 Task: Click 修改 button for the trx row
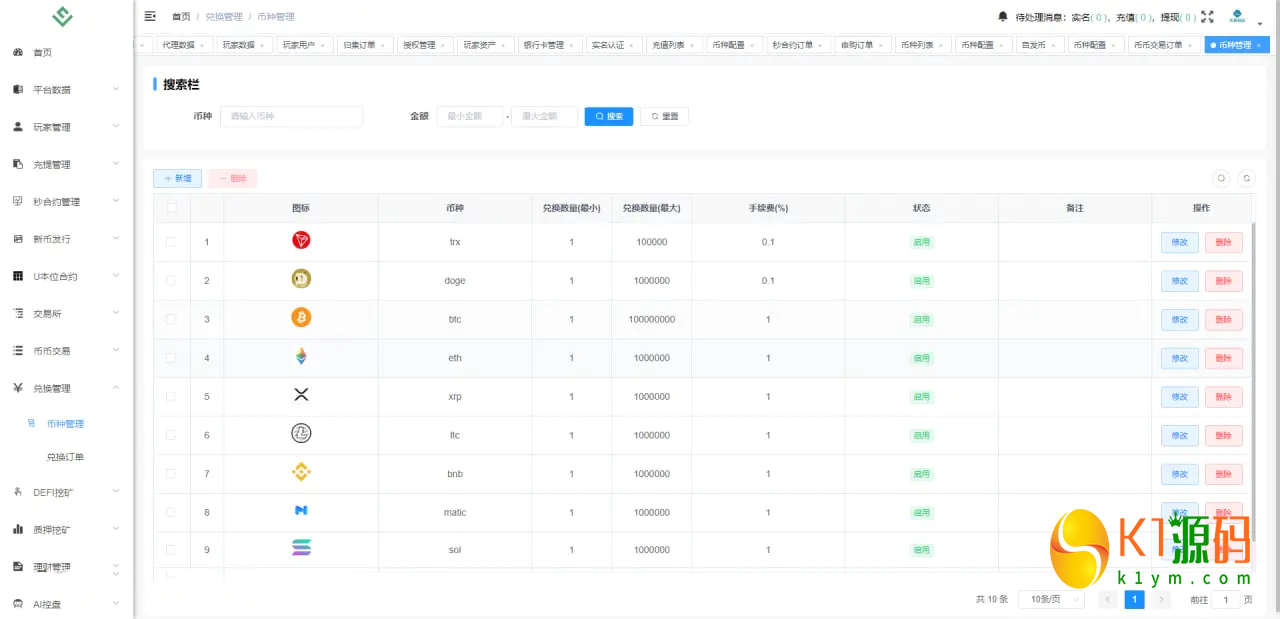click(1179, 242)
